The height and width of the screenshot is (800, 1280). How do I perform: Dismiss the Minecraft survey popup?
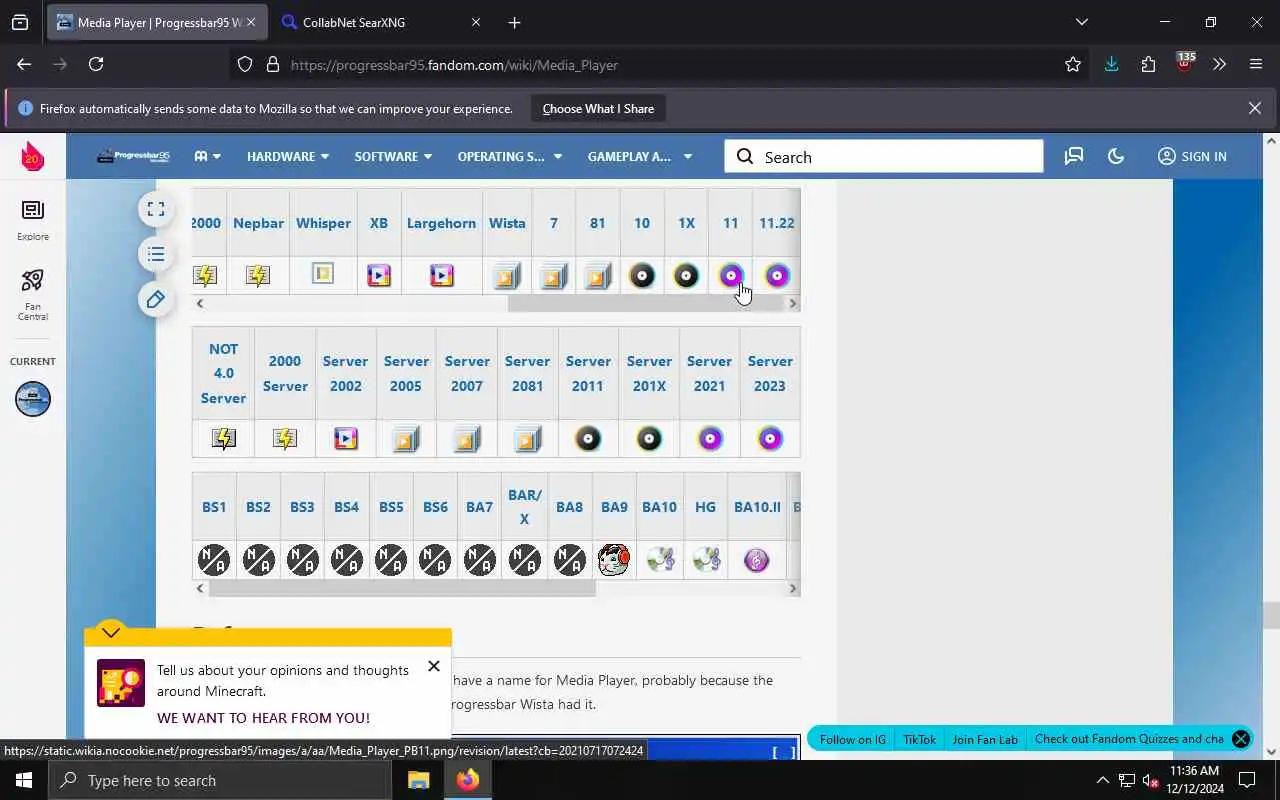[434, 666]
